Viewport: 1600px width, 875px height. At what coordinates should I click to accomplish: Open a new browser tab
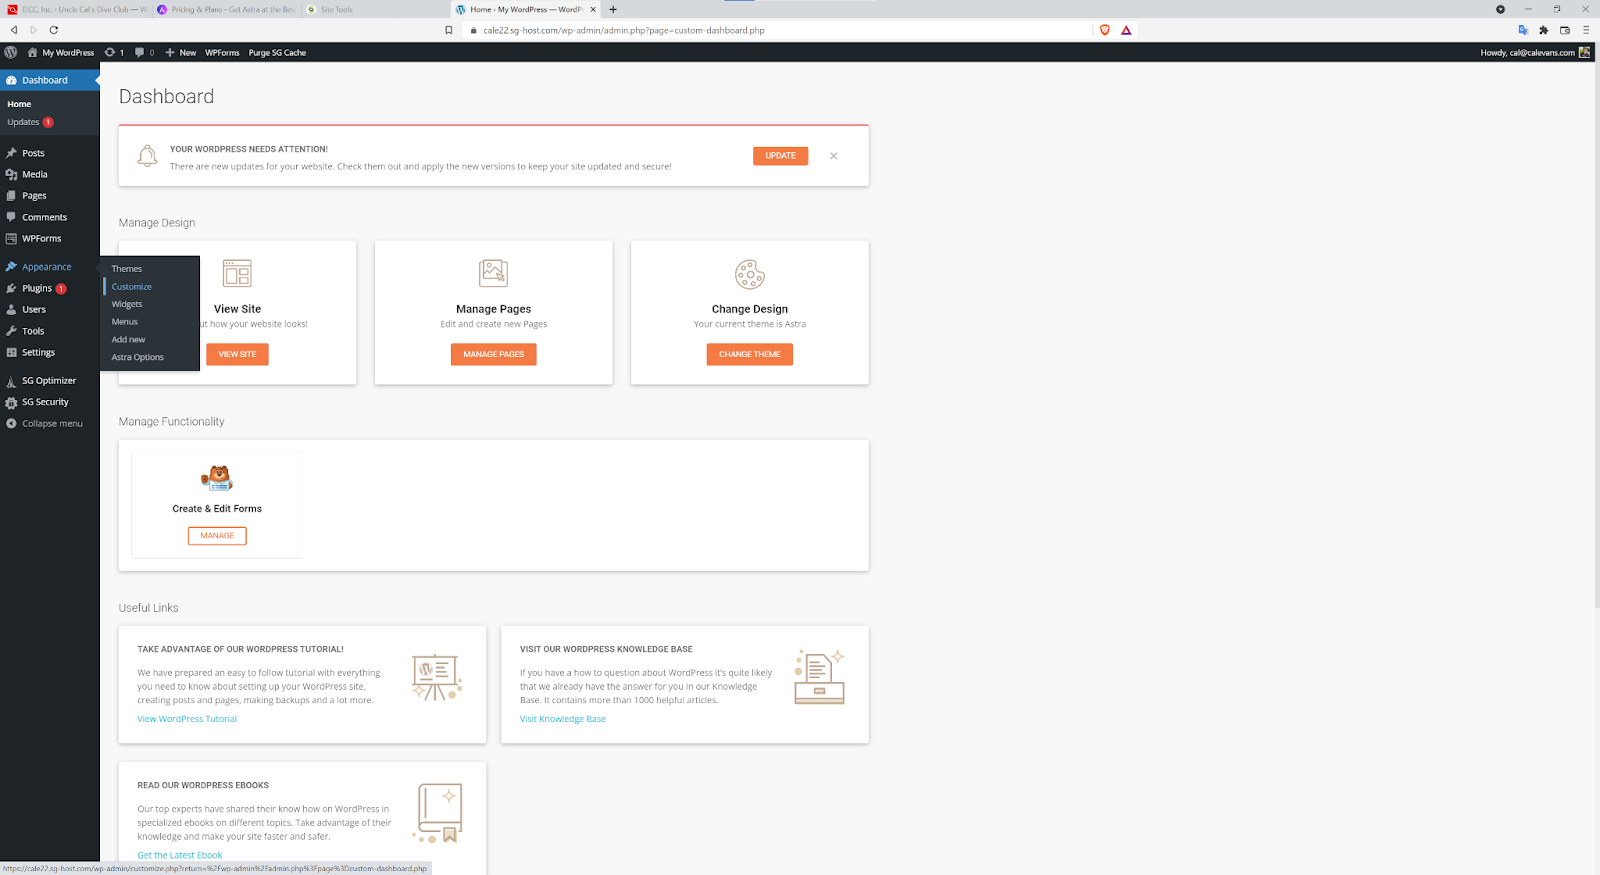(x=613, y=9)
